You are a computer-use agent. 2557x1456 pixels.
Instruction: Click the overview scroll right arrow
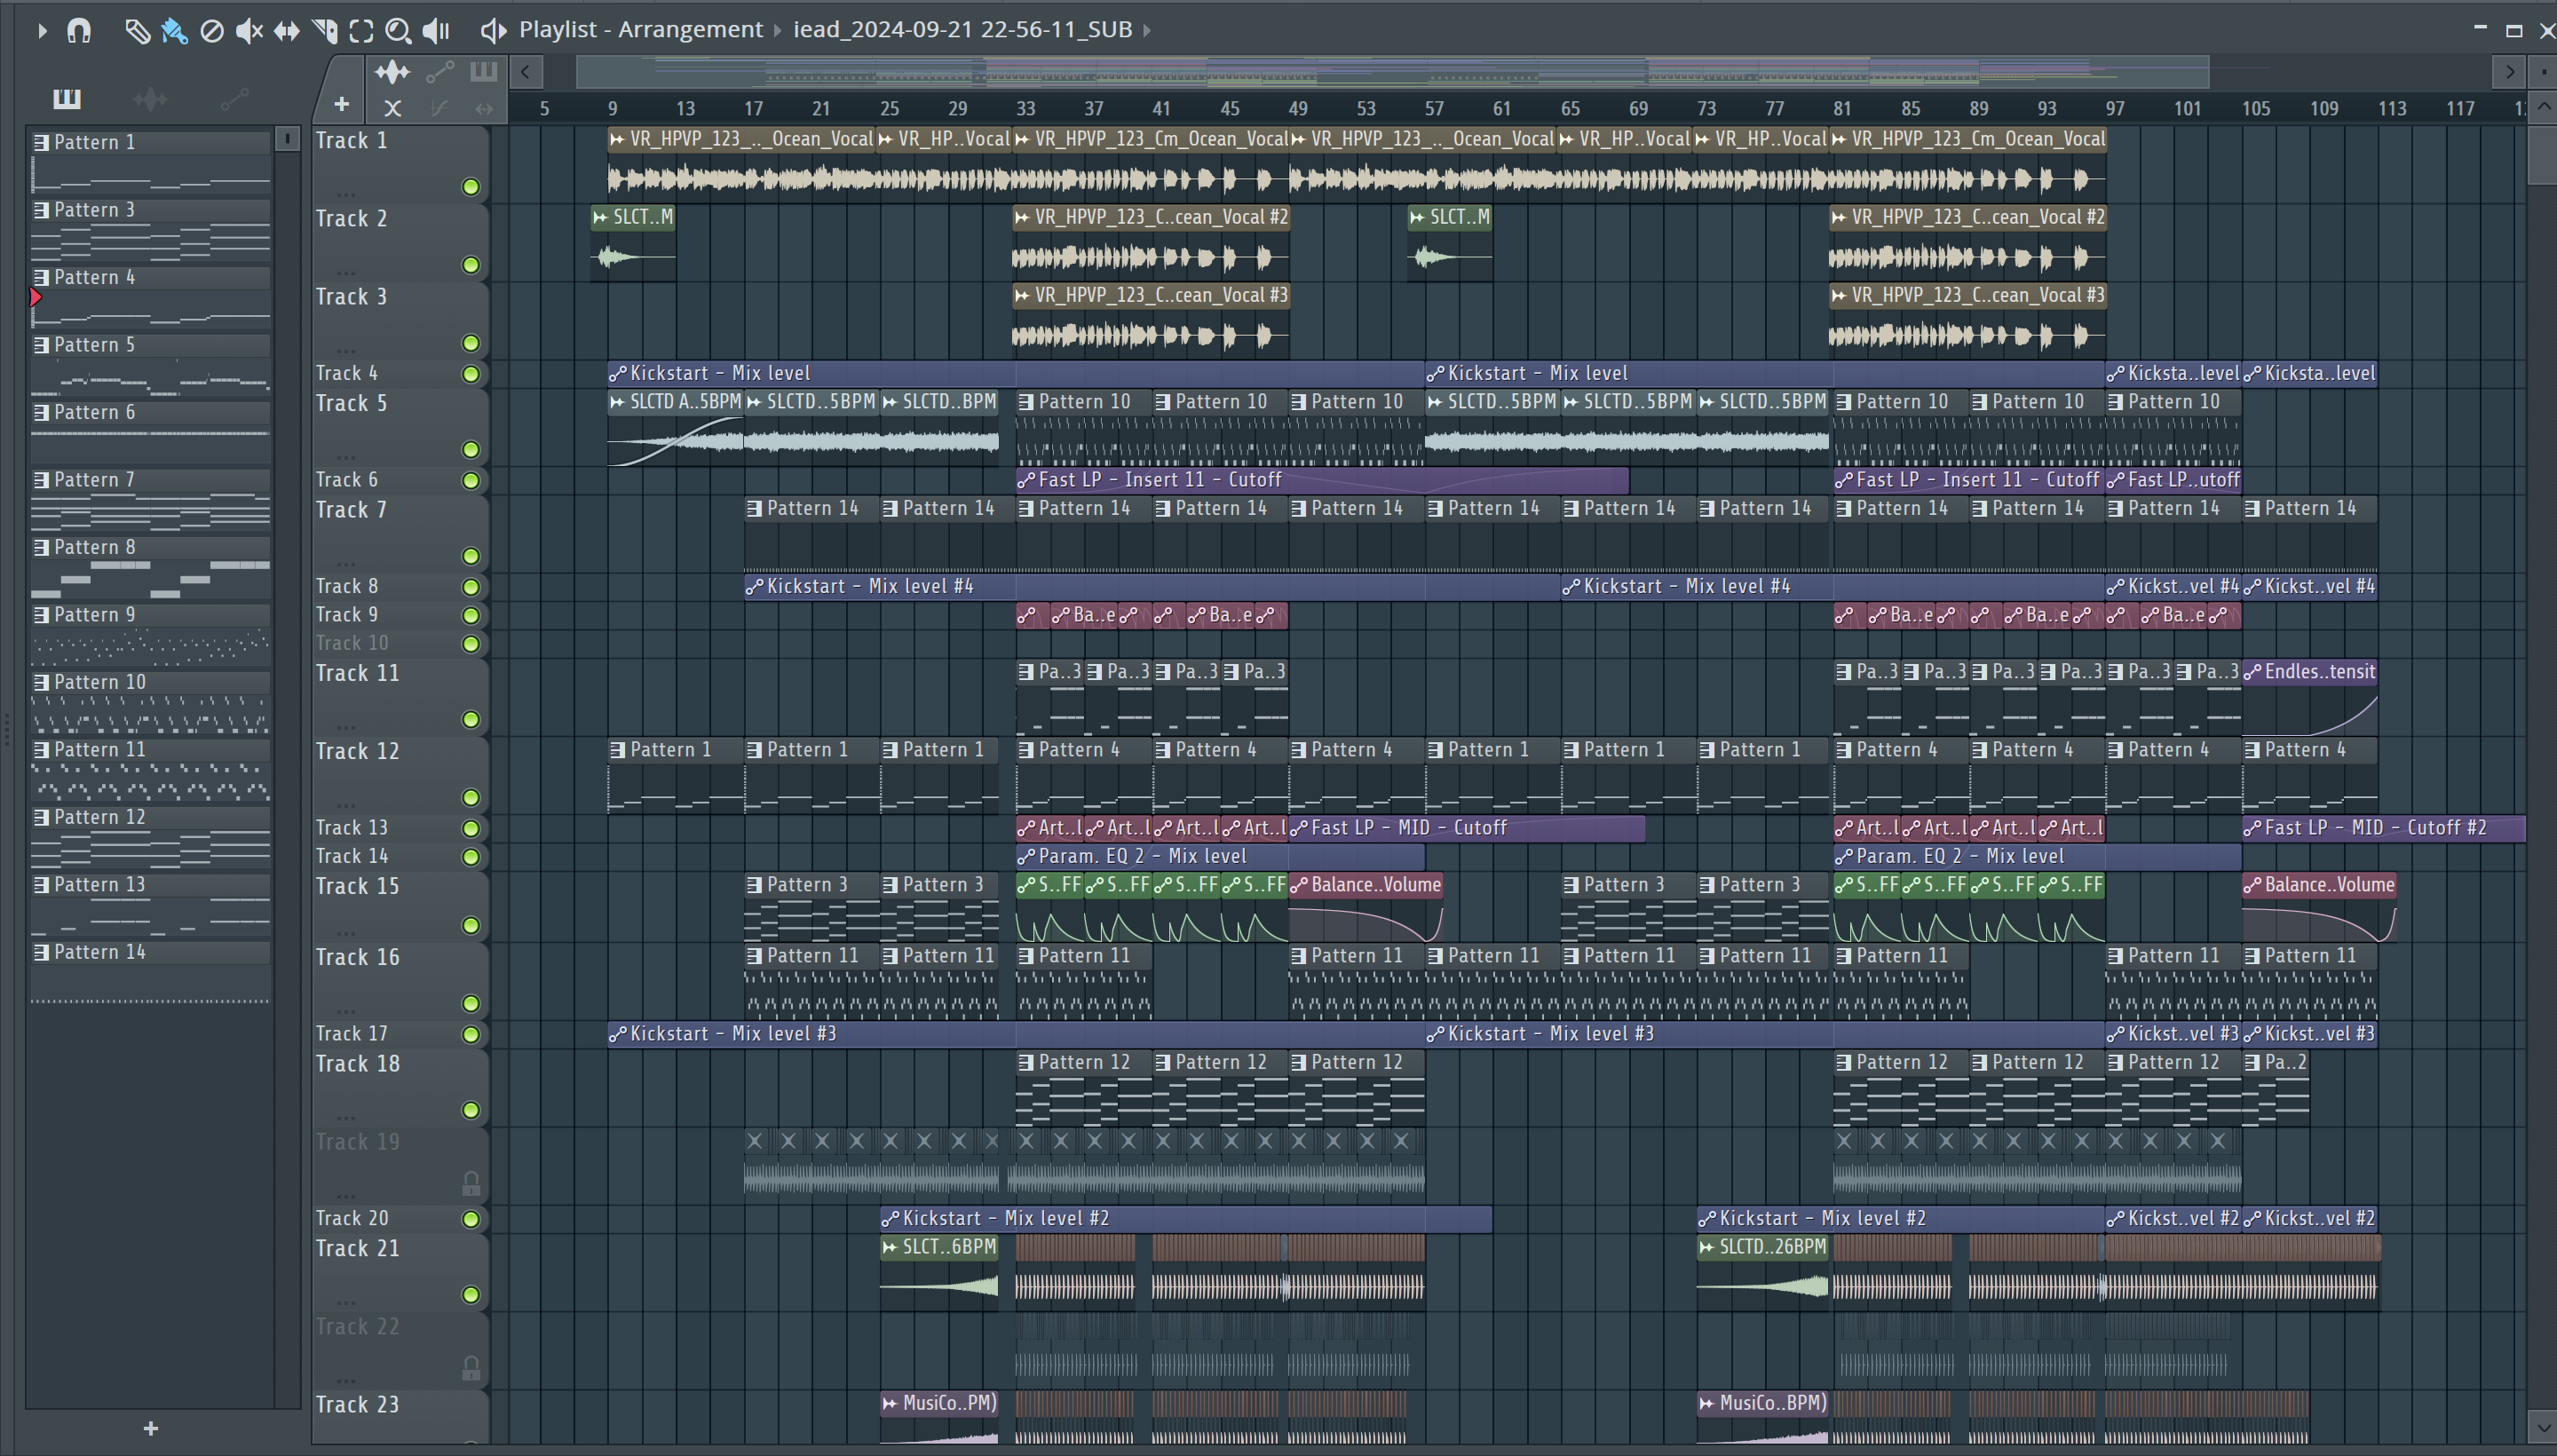click(2509, 72)
